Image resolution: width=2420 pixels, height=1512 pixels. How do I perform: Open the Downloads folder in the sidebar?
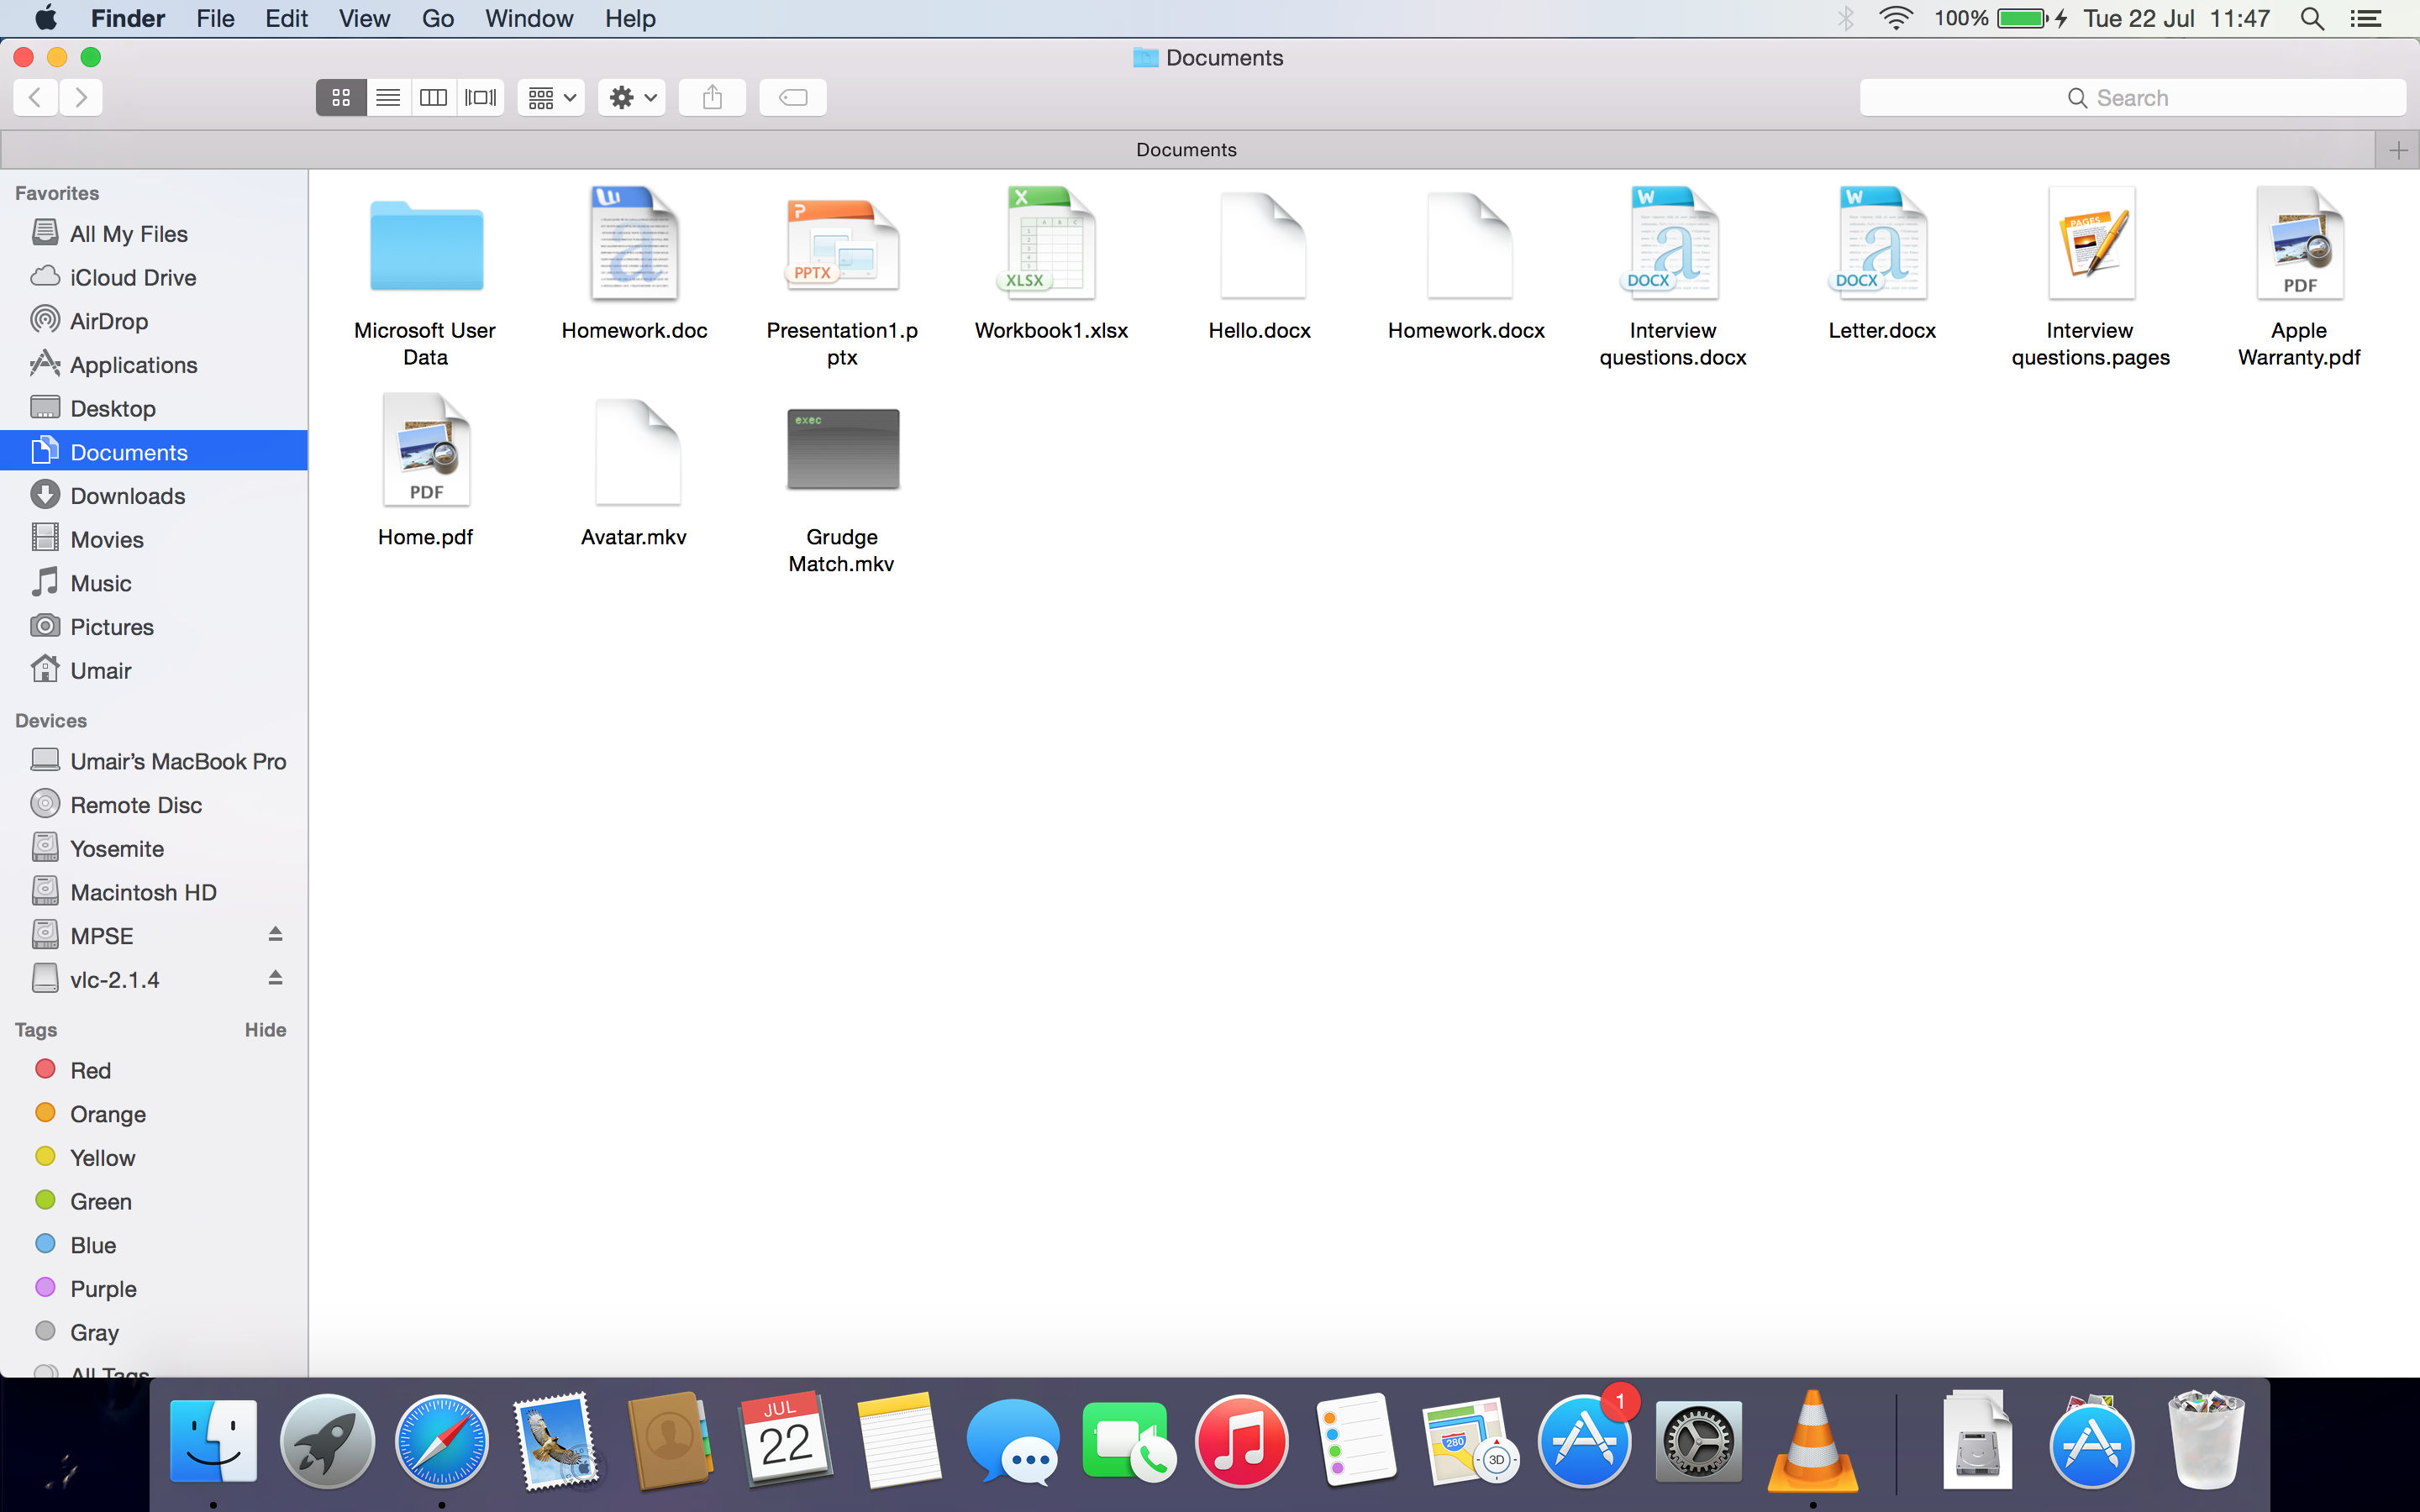click(x=127, y=496)
